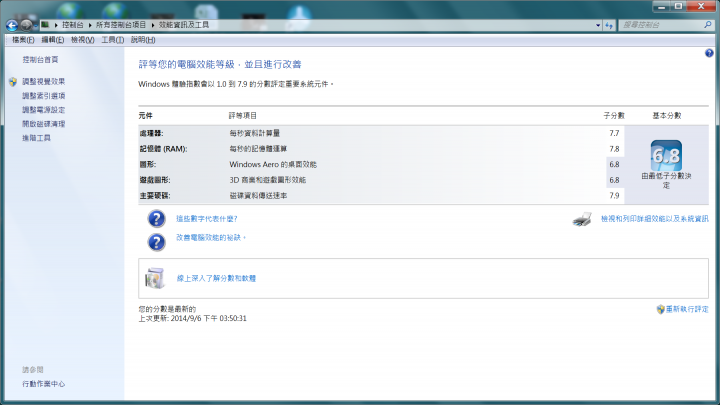Viewport: 720px width, 405px height.
Task: Open the 編輯(E) menu
Action: [x=53, y=40]
